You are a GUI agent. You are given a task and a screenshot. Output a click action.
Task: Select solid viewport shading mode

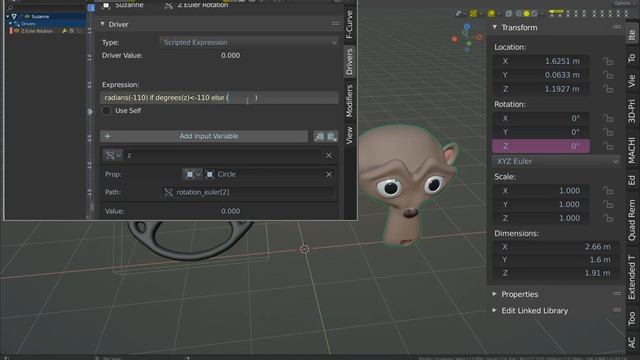[527, 13]
